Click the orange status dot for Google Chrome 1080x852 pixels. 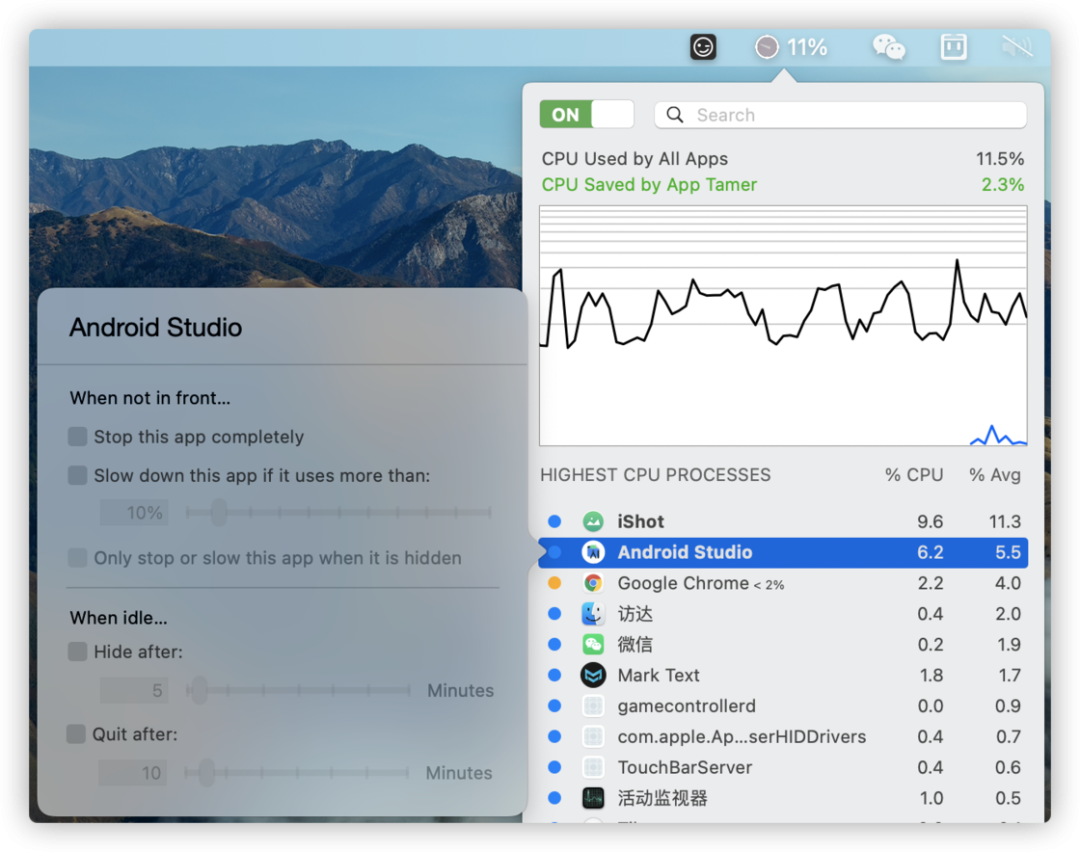coord(554,583)
